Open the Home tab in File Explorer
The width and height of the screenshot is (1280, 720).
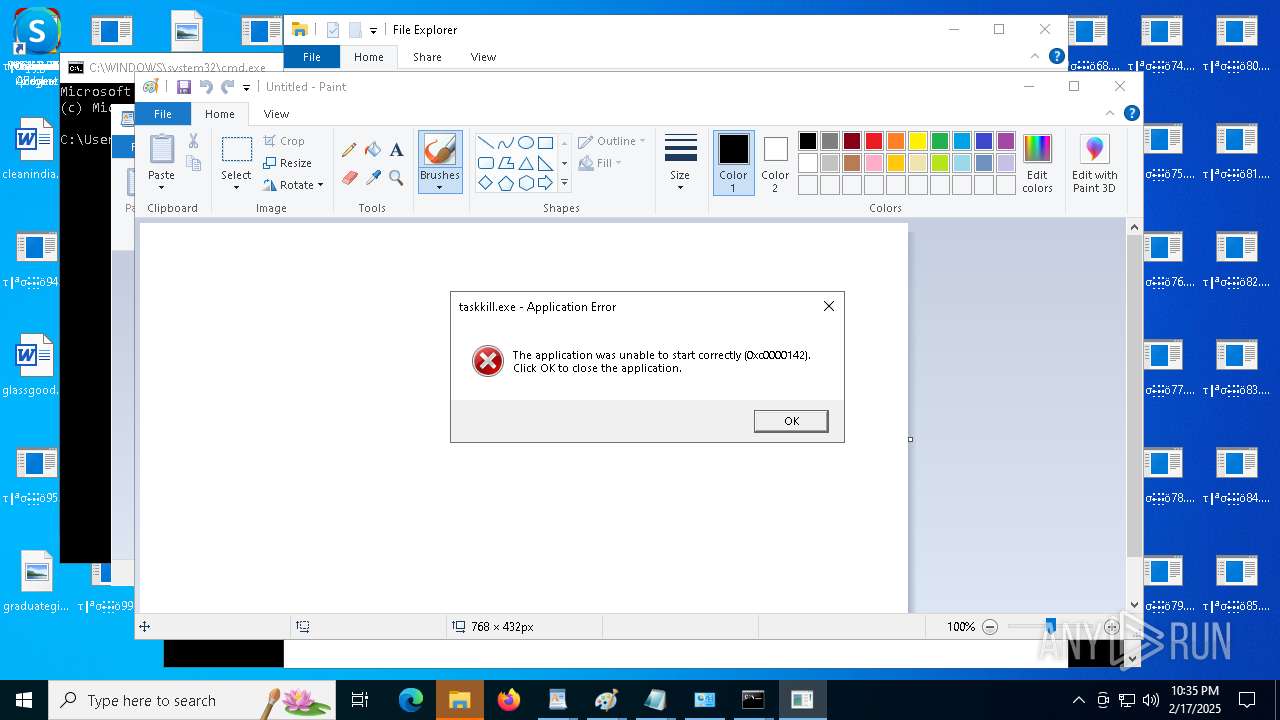[x=368, y=57]
